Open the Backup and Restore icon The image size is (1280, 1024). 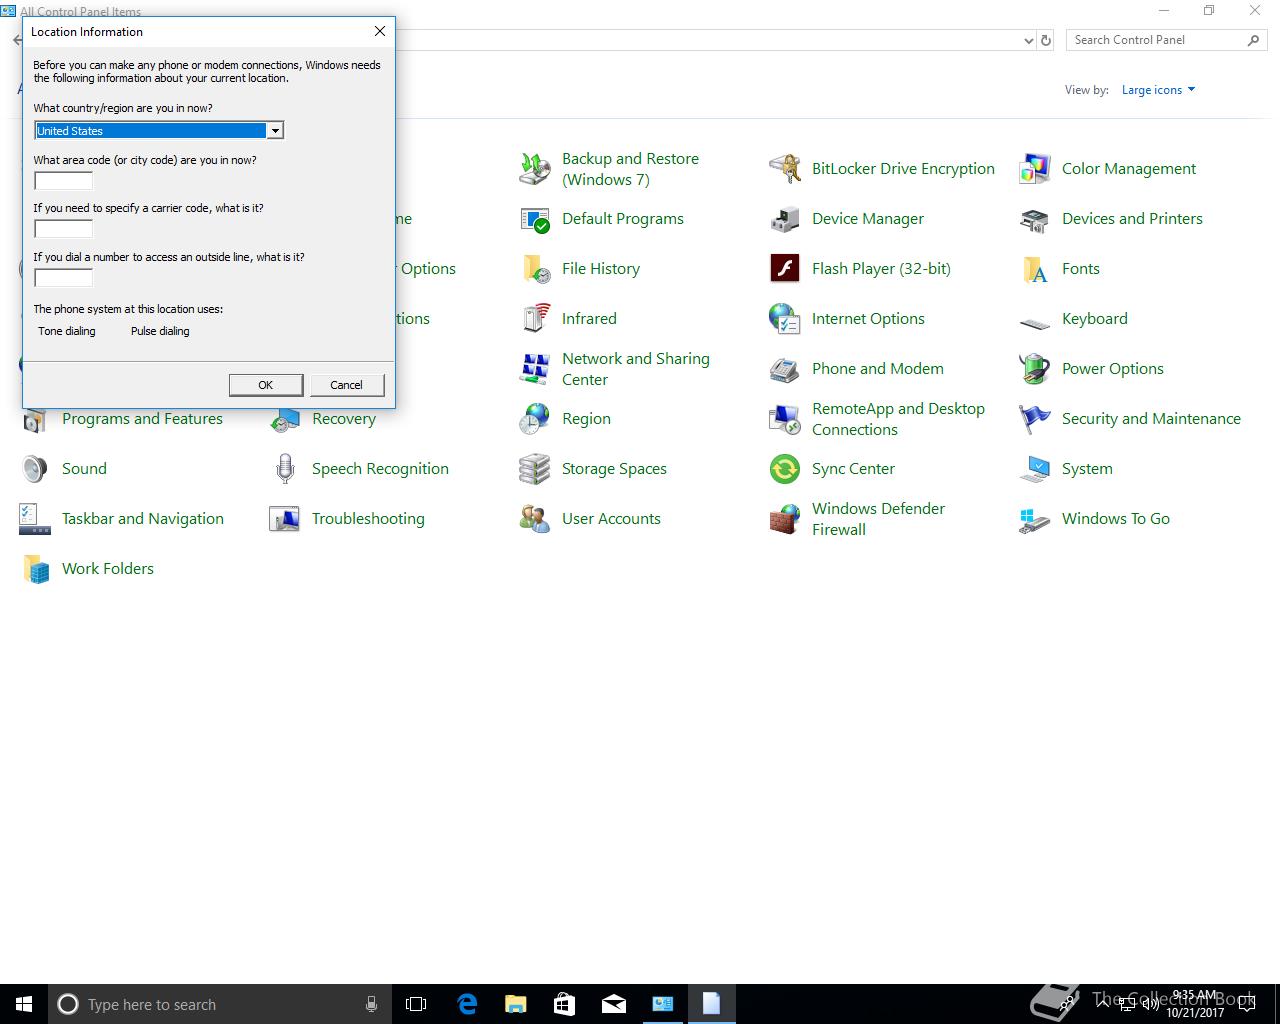click(535, 169)
